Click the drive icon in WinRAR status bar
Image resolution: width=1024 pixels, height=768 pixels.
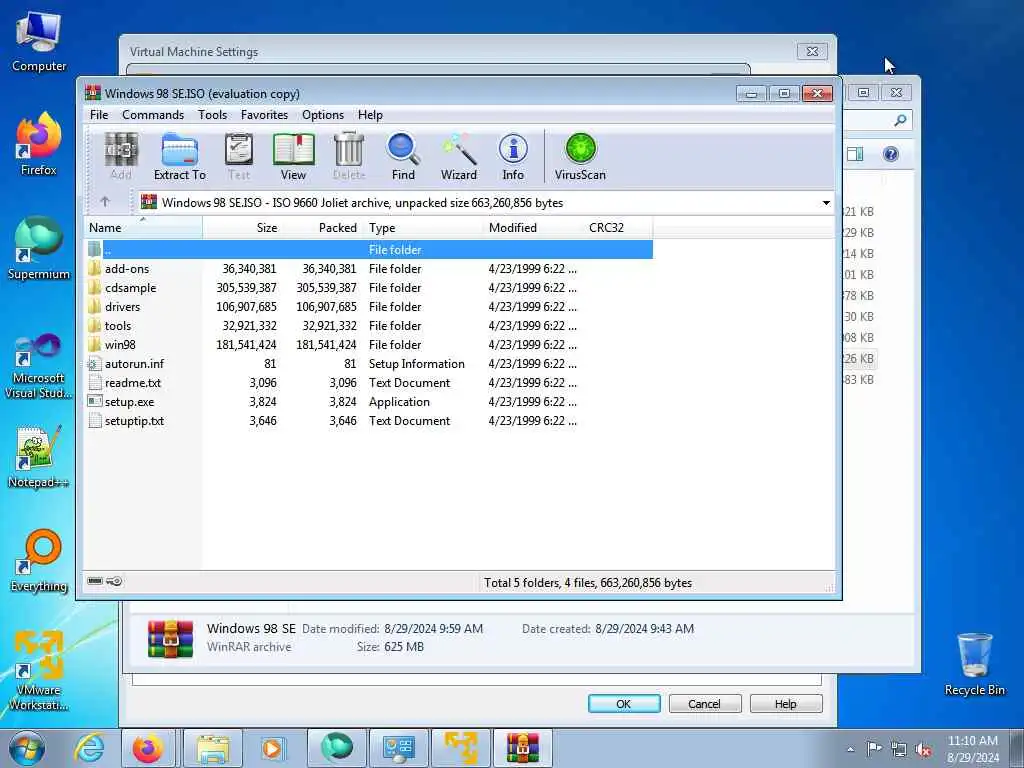pos(95,581)
